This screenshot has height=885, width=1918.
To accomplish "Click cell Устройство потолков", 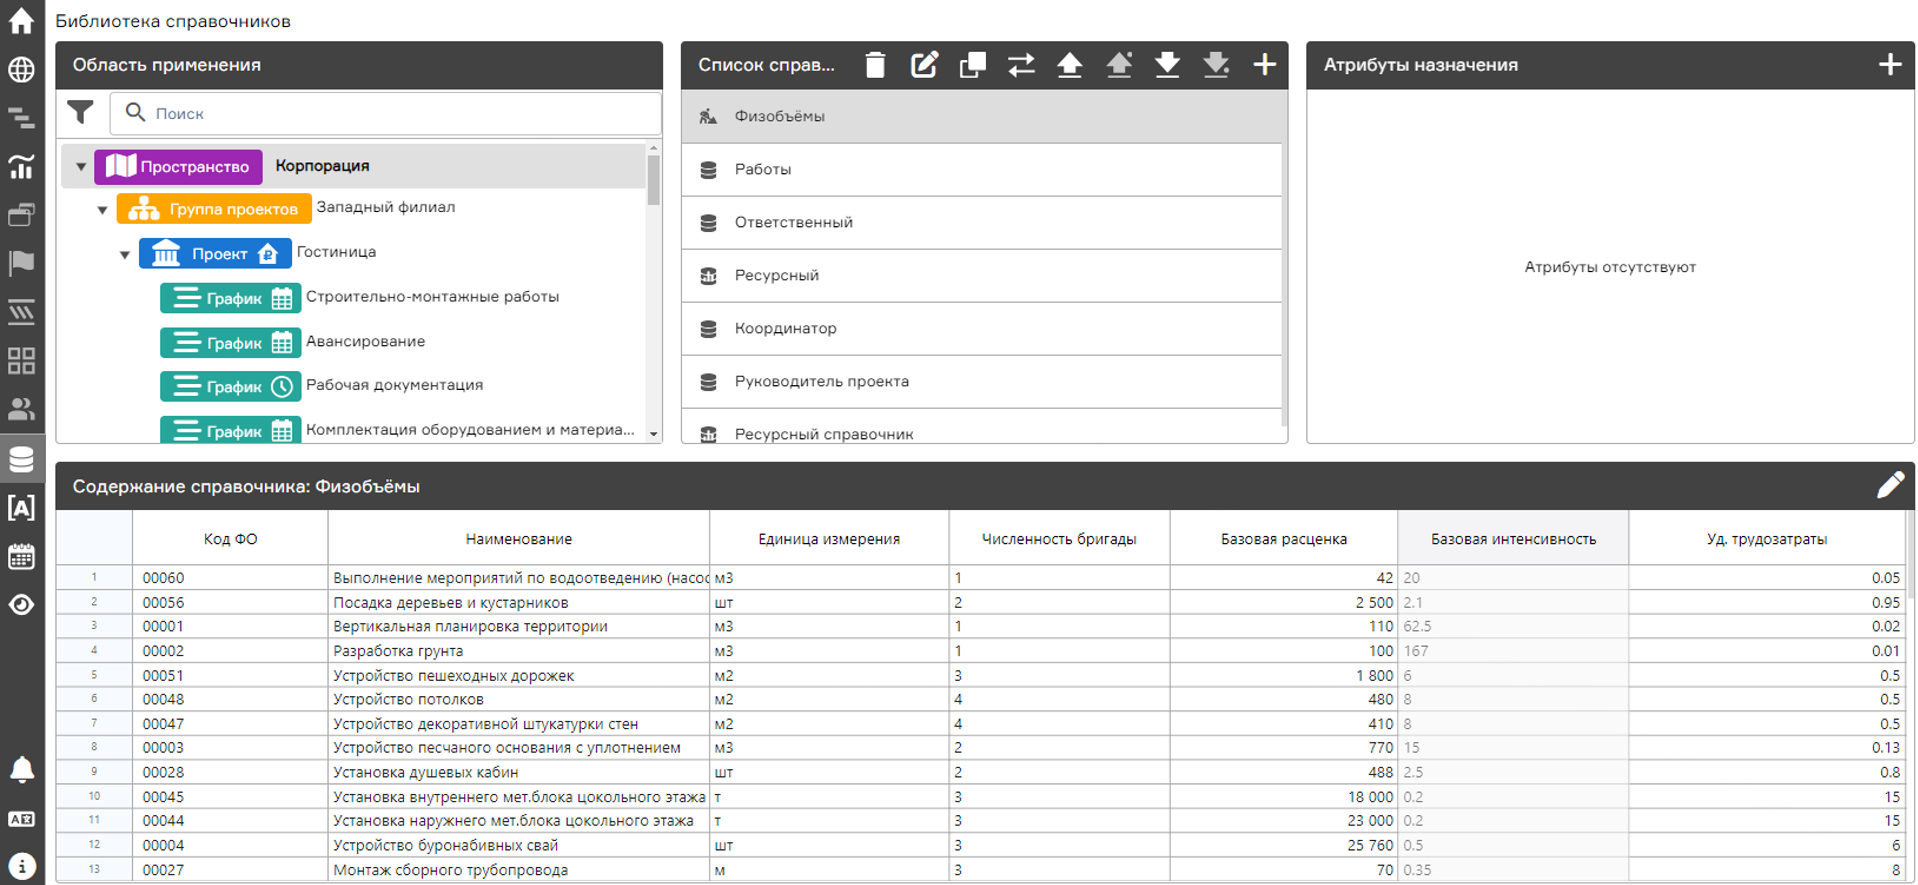I will pos(518,699).
